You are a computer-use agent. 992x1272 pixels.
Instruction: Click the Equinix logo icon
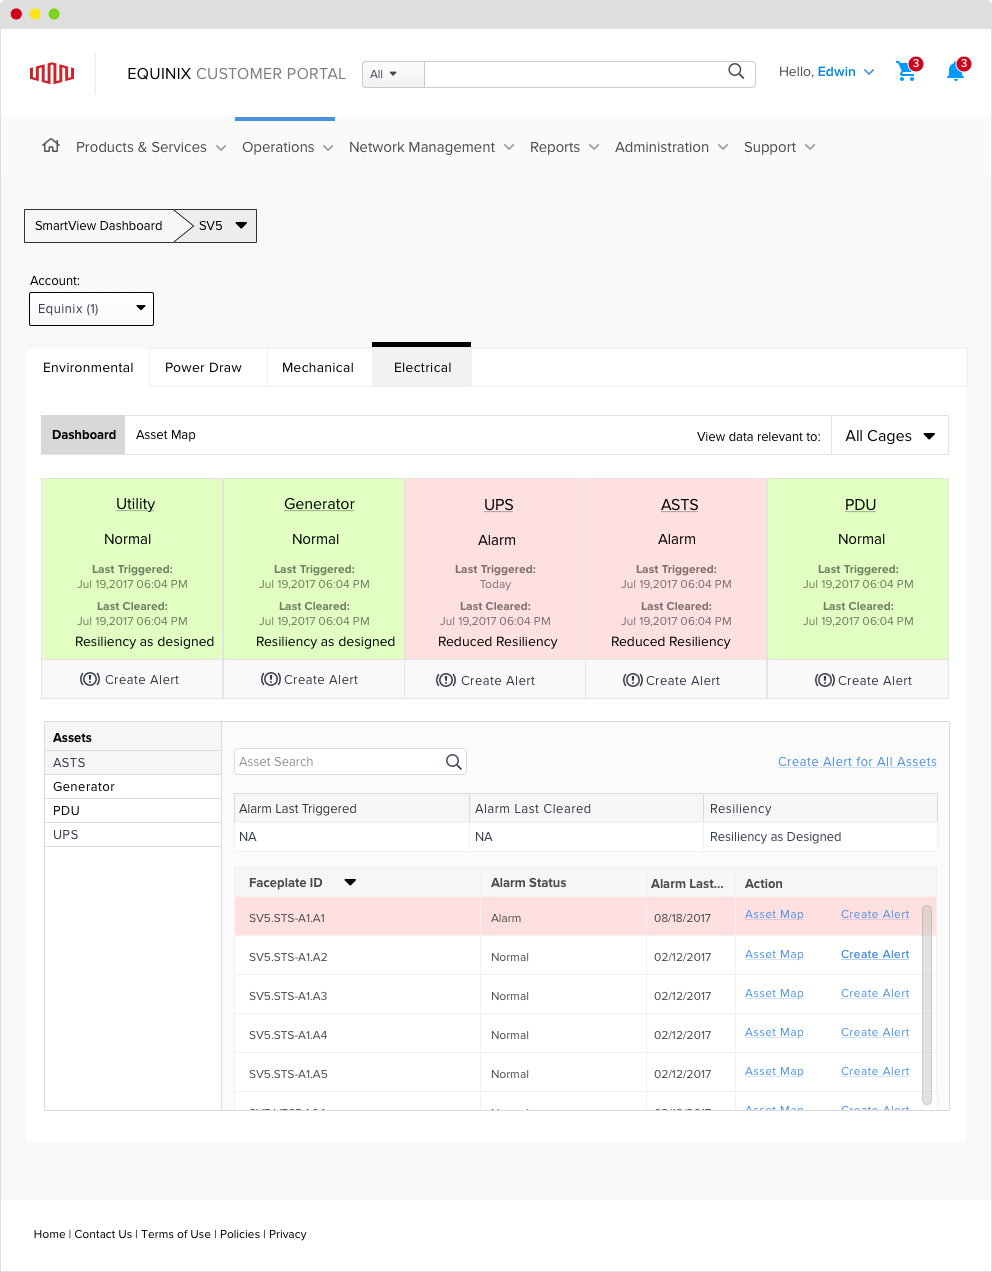(52, 73)
